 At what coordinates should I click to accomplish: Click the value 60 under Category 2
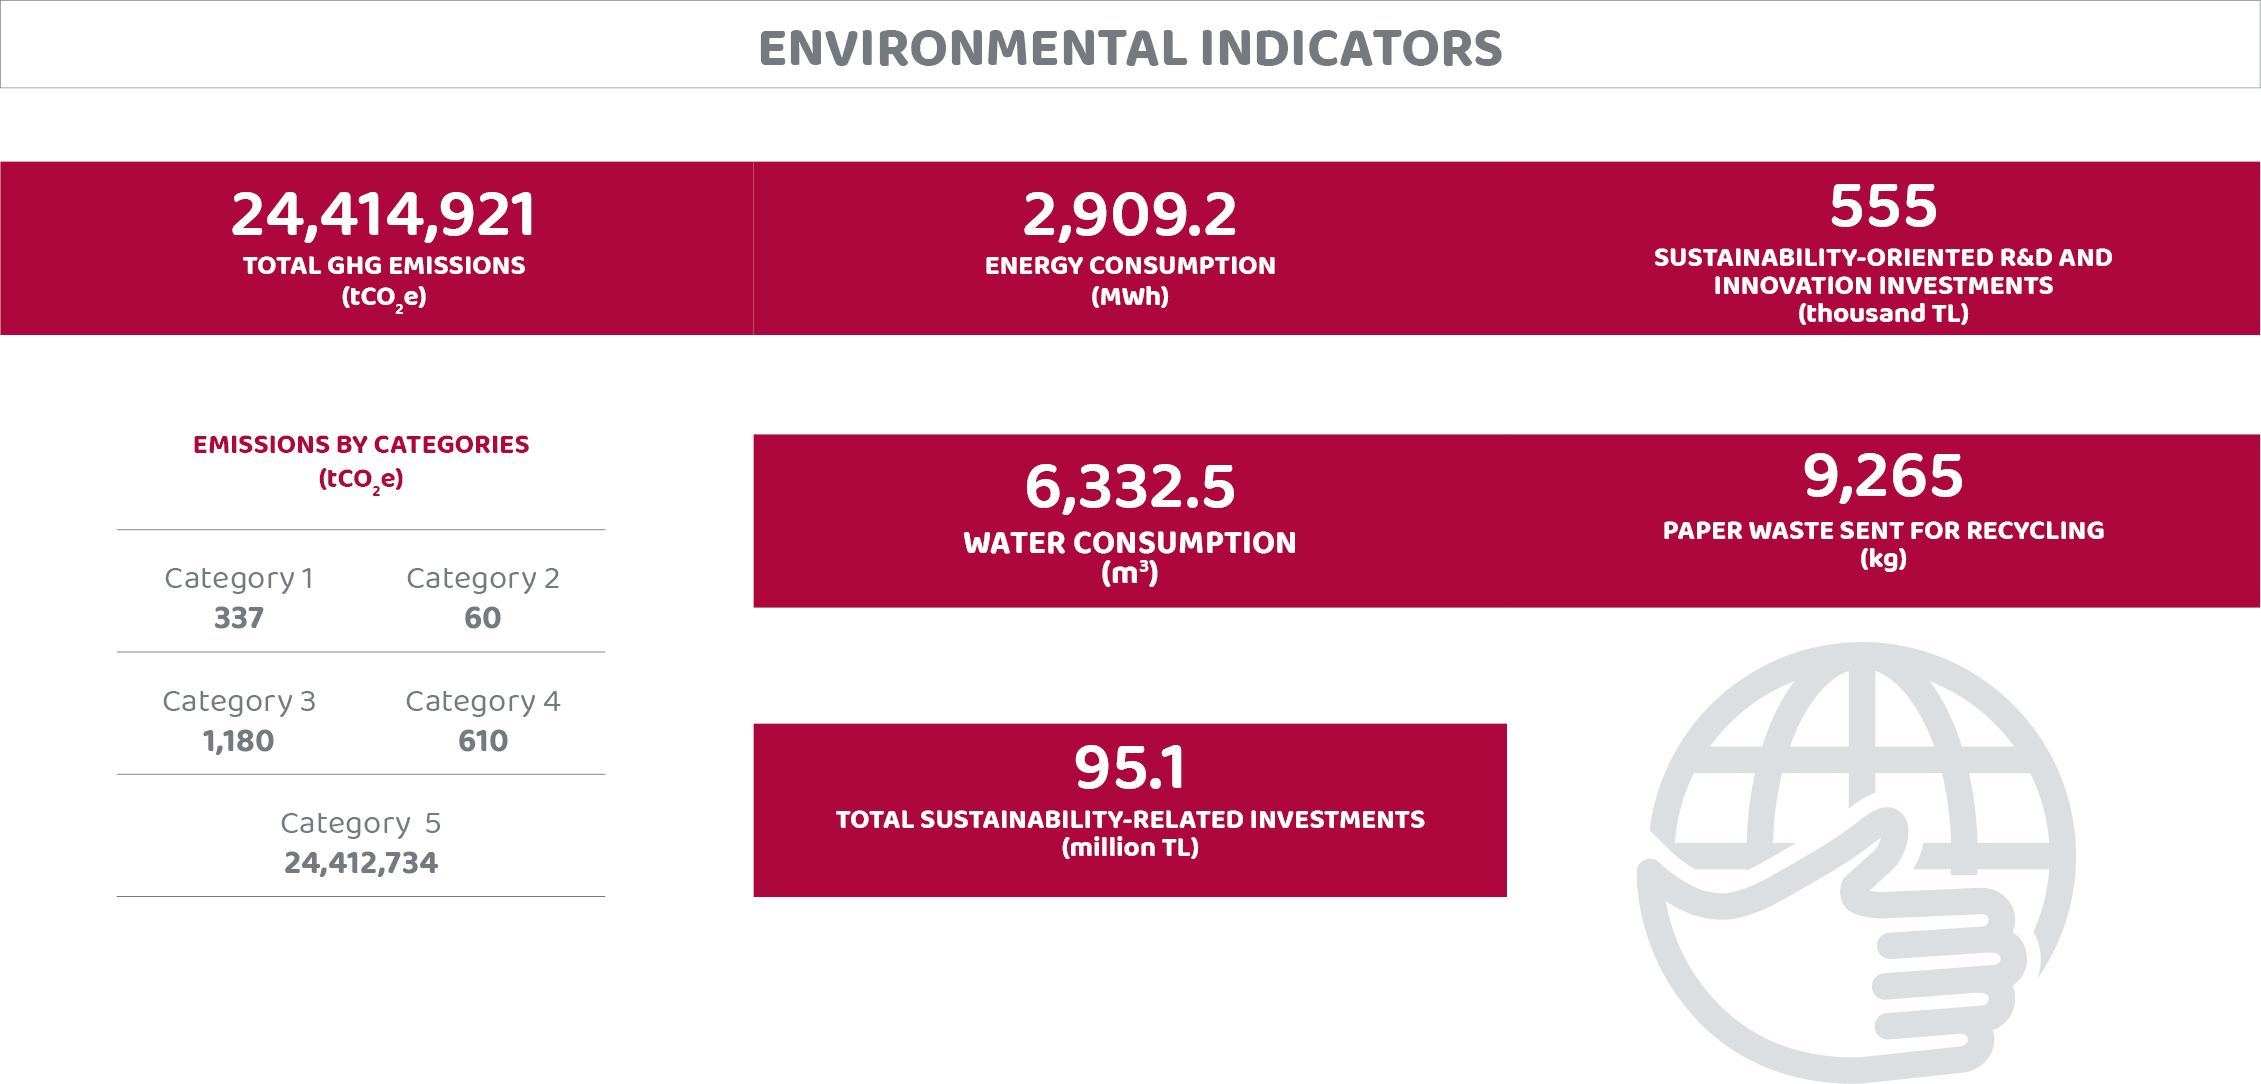(x=483, y=618)
